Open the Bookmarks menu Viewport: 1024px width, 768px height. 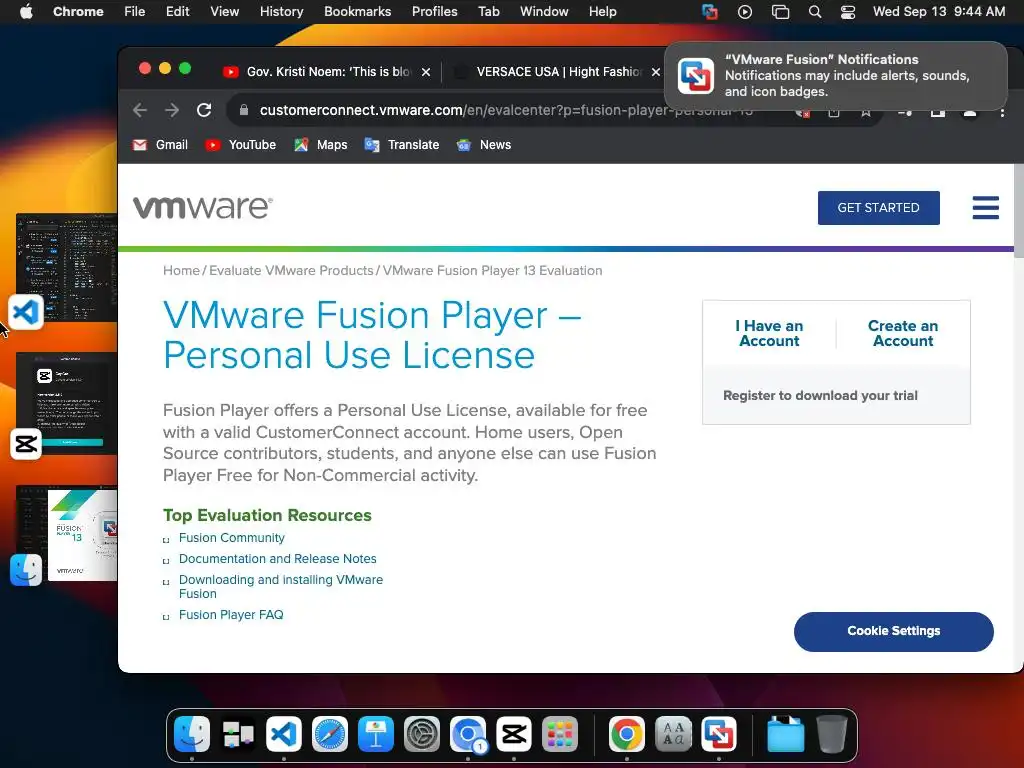tap(357, 12)
